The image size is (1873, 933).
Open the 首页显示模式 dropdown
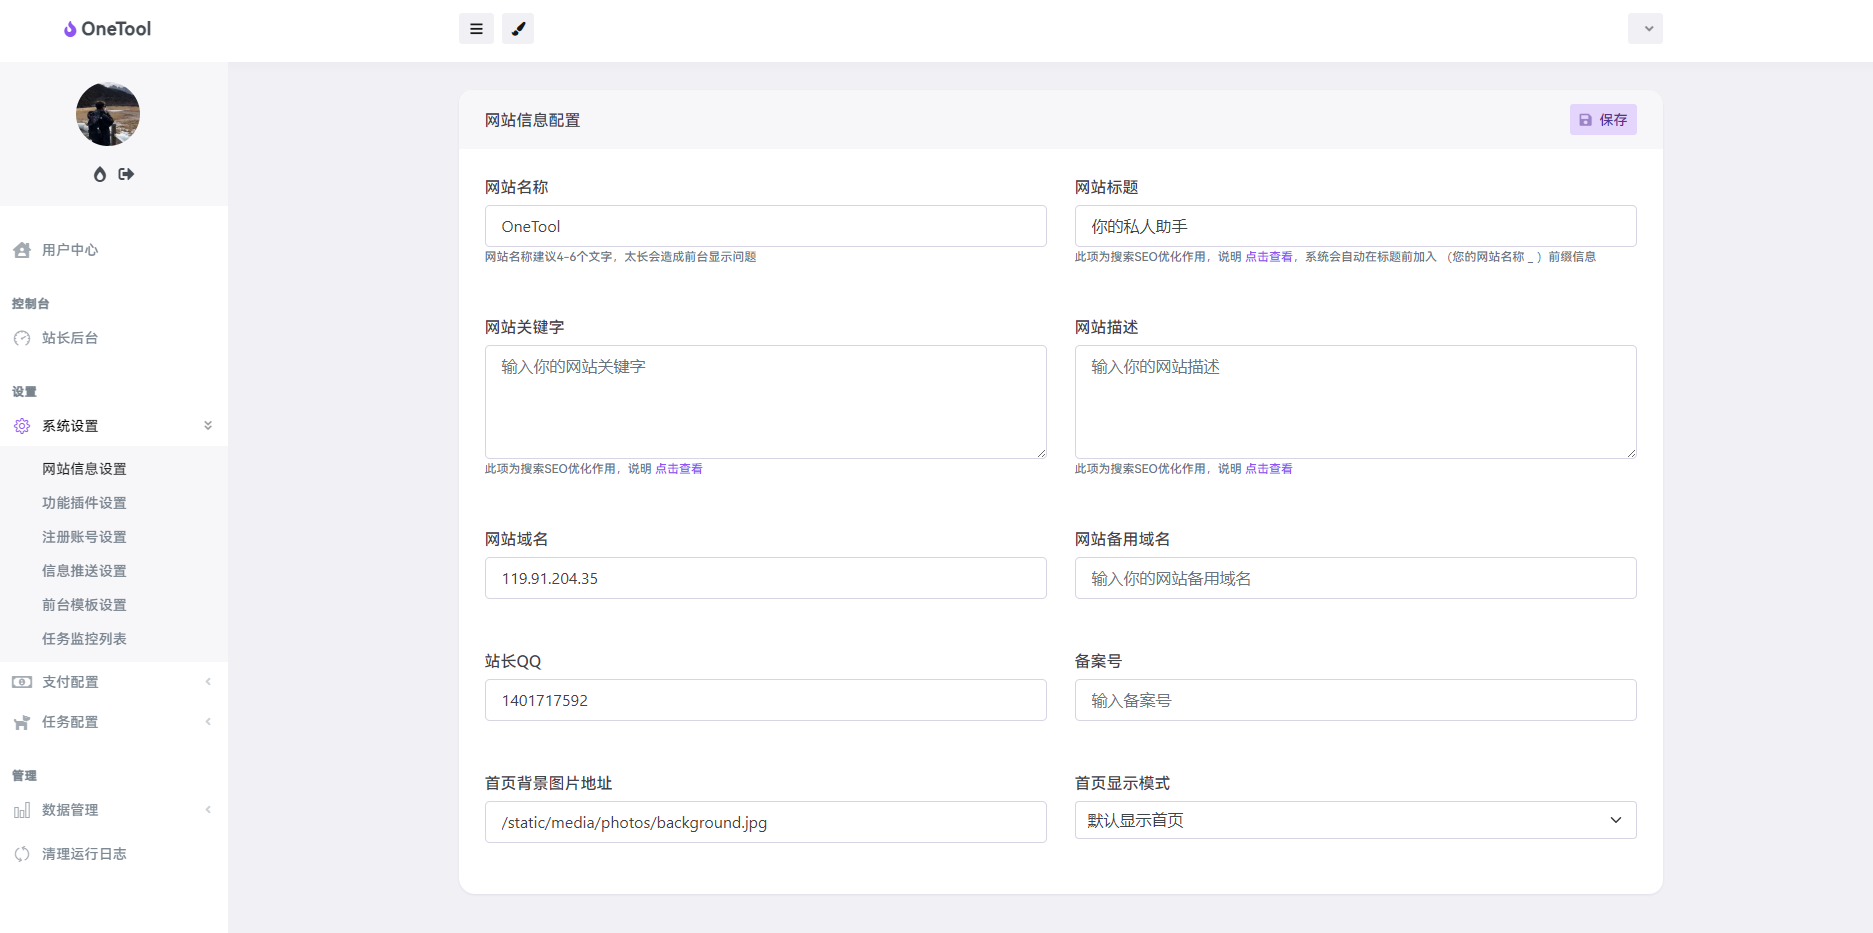[x=1356, y=820]
